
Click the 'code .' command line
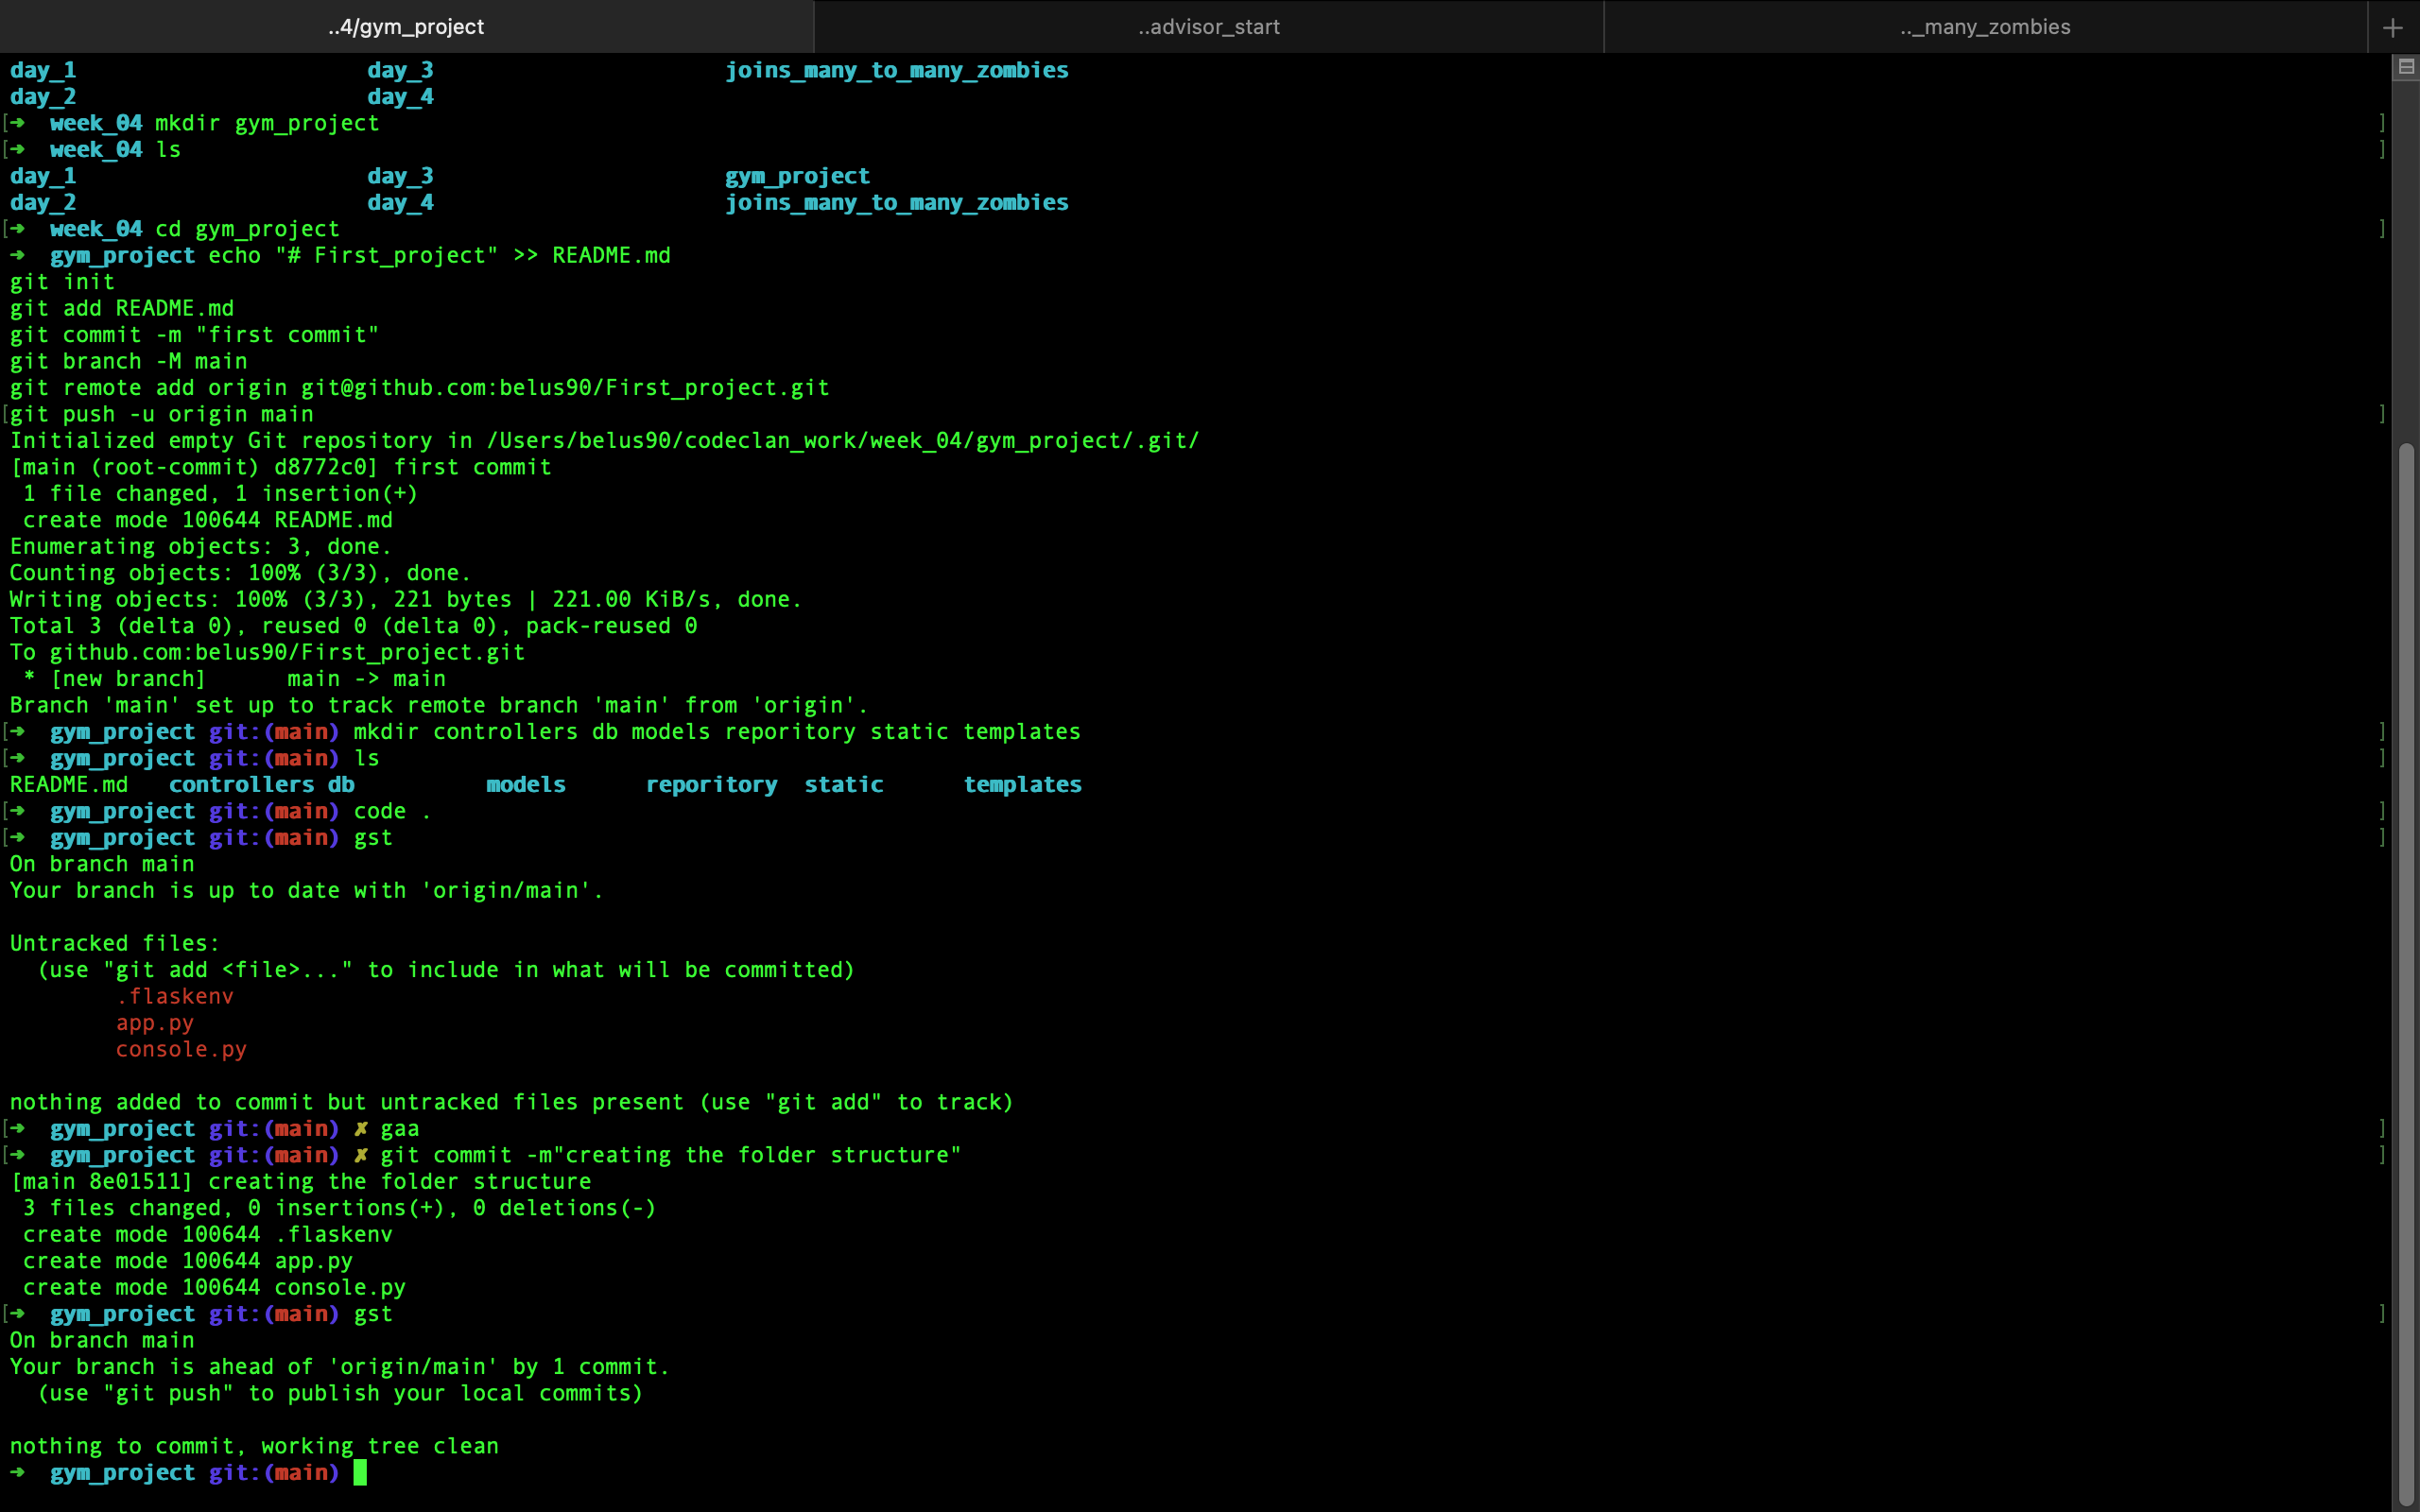(x=392, y=811)
